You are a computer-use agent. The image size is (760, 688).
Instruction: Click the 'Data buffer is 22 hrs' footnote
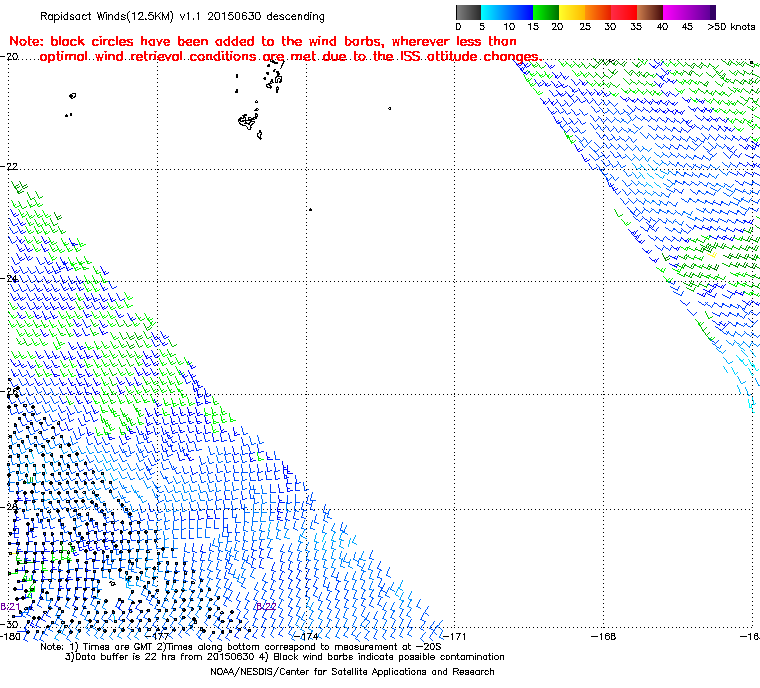[x=285, y=657]
